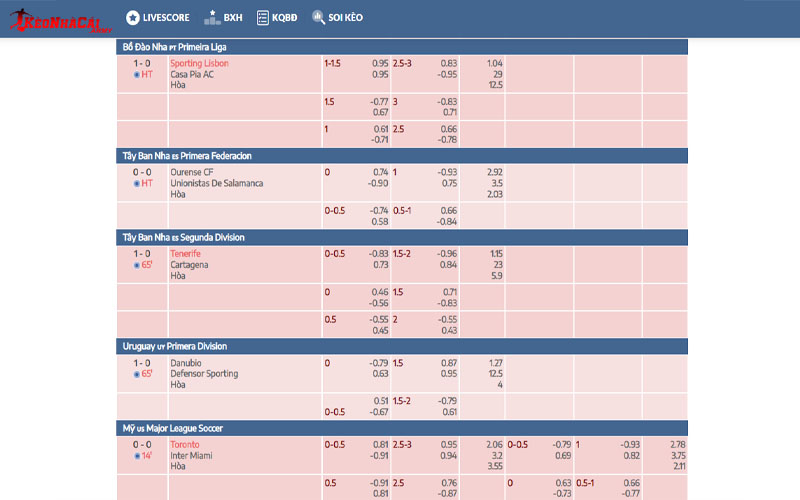The width and height of the screenshot is (800, 500).
Task: Click the Soi kèo magnifier chart icon
Action: pyautogui.click(x=318, y=18)
